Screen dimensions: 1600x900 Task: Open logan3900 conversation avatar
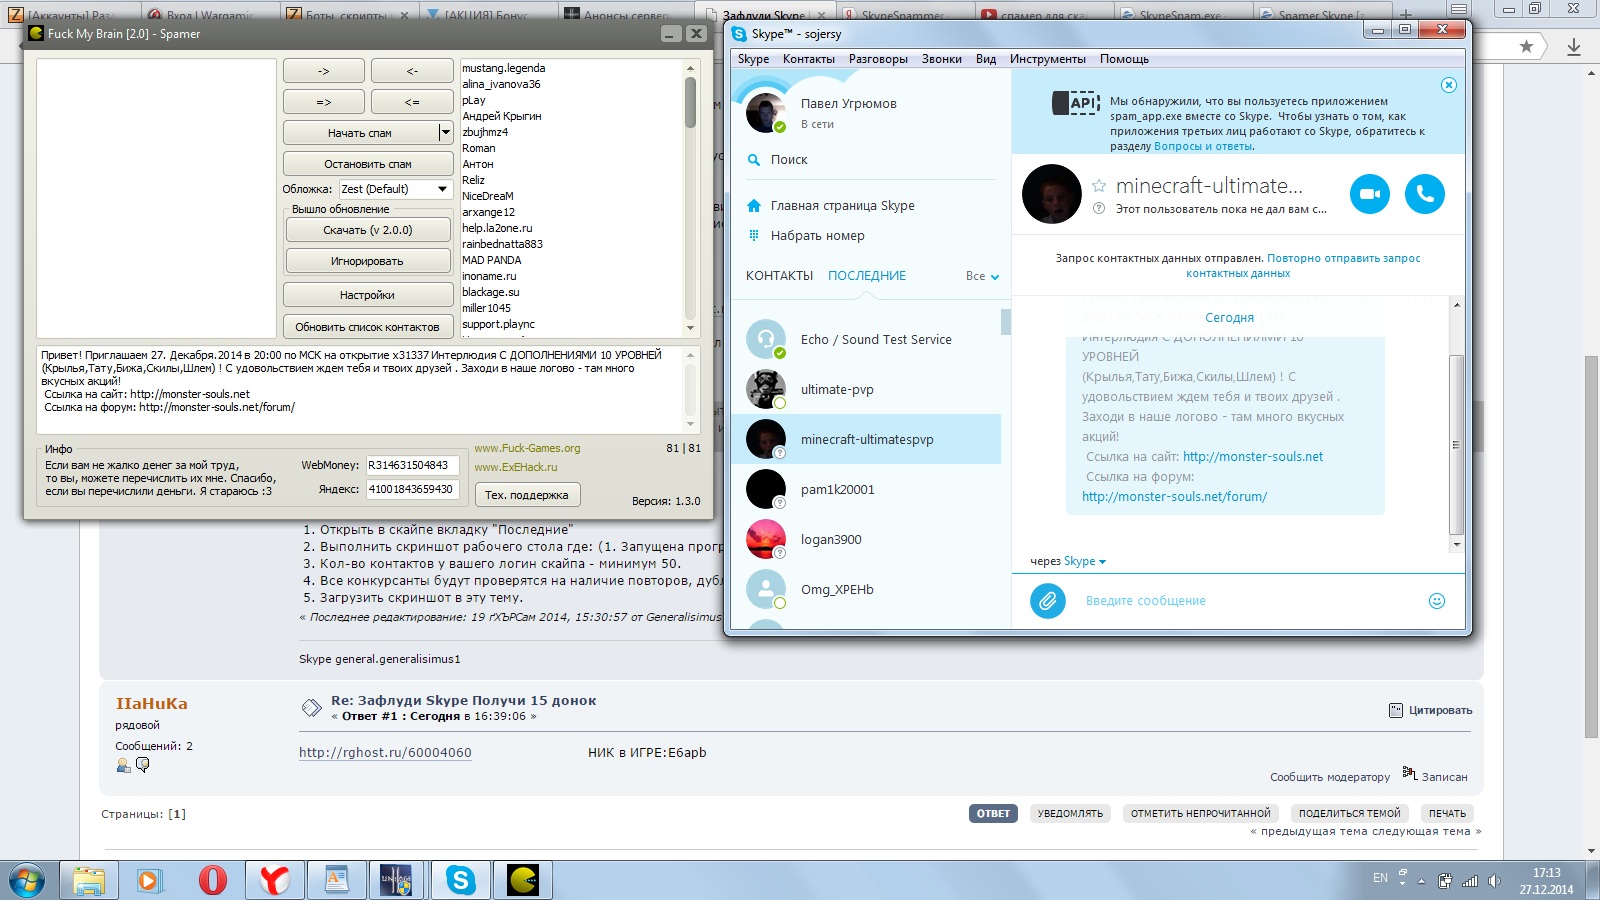[766, 539]
